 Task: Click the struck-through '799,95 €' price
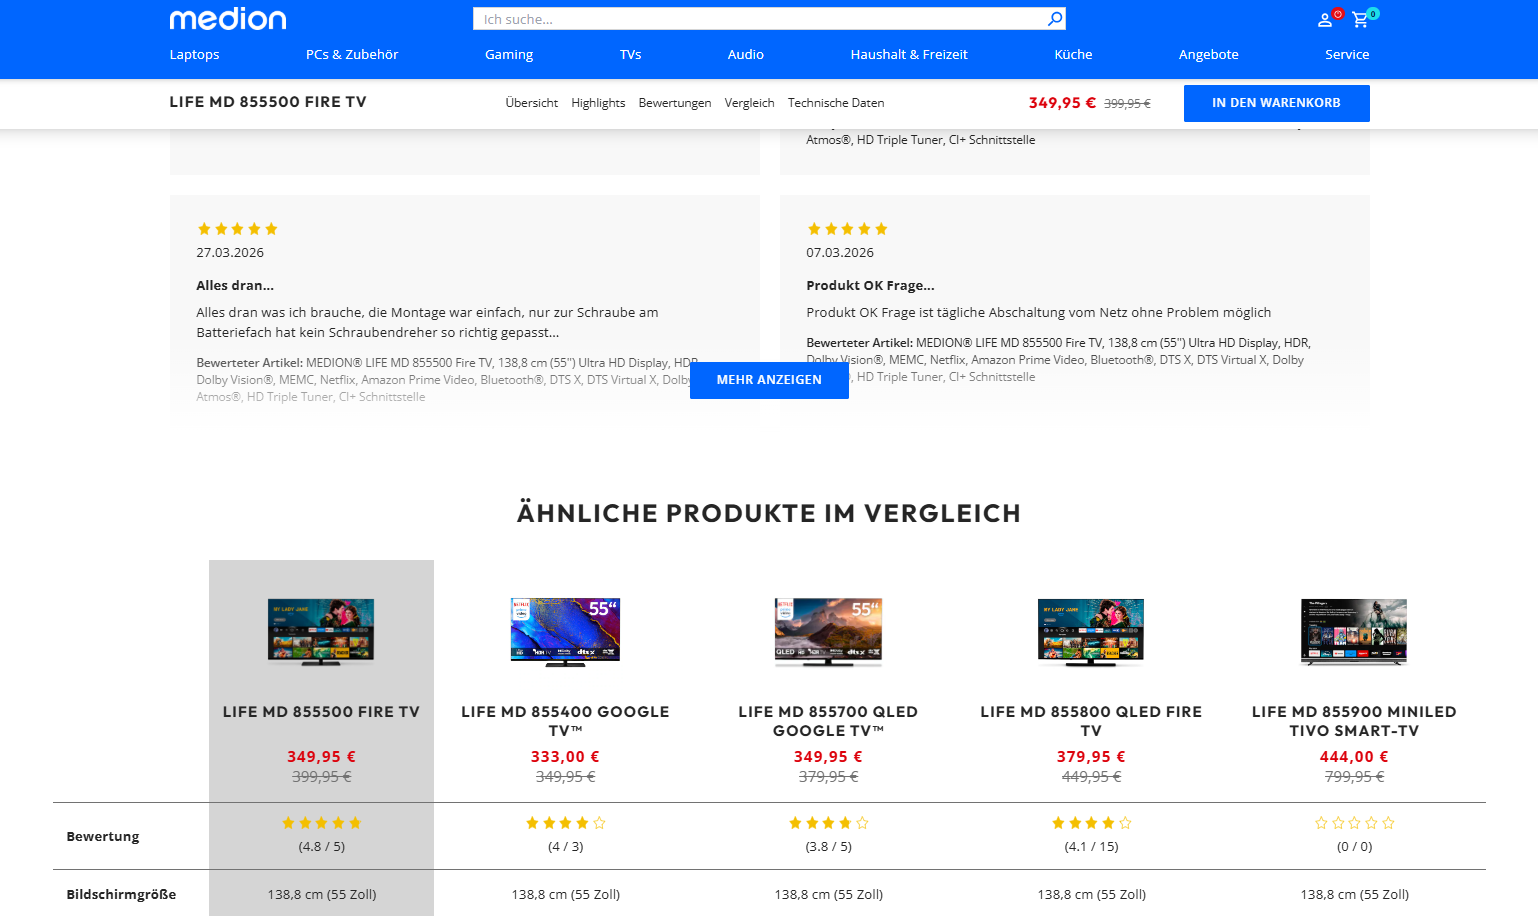[1354, 777]
